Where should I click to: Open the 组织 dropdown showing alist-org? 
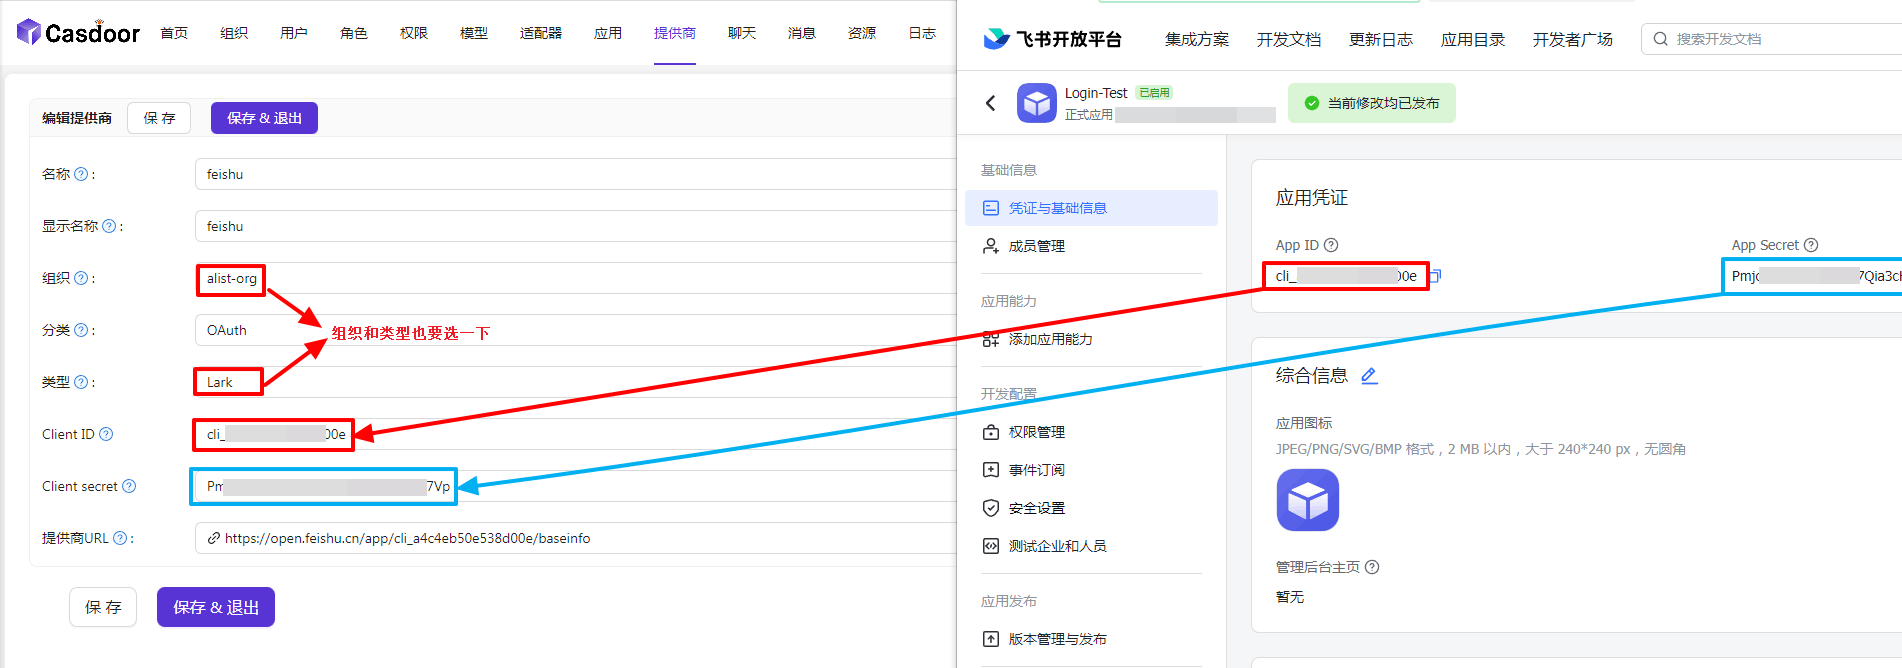(575, 278)
